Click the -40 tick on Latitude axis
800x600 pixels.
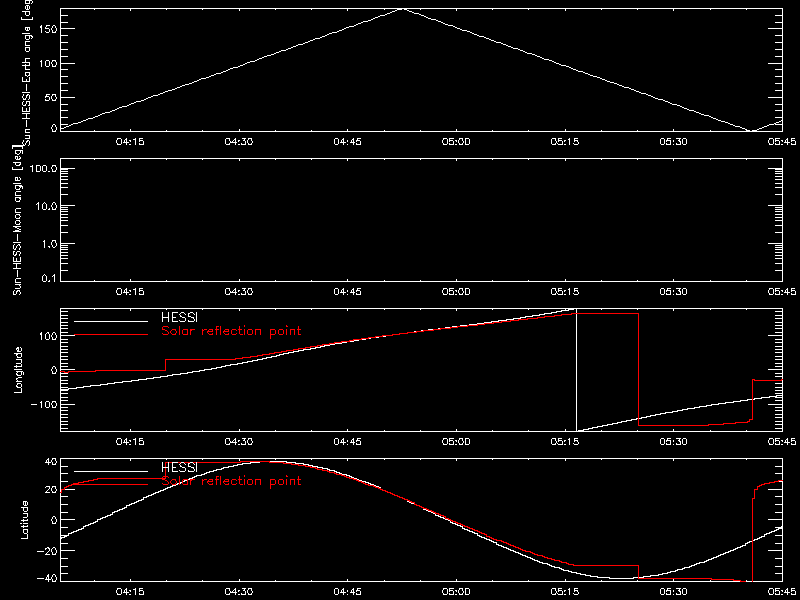[47, 578]
